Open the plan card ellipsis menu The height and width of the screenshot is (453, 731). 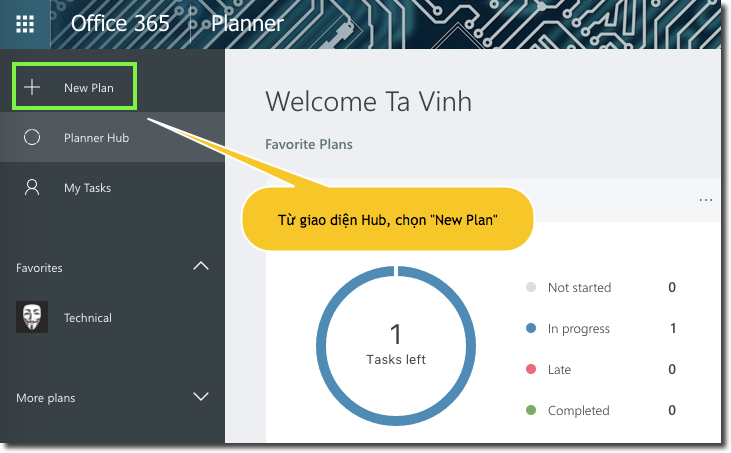(x=706, y=200)
